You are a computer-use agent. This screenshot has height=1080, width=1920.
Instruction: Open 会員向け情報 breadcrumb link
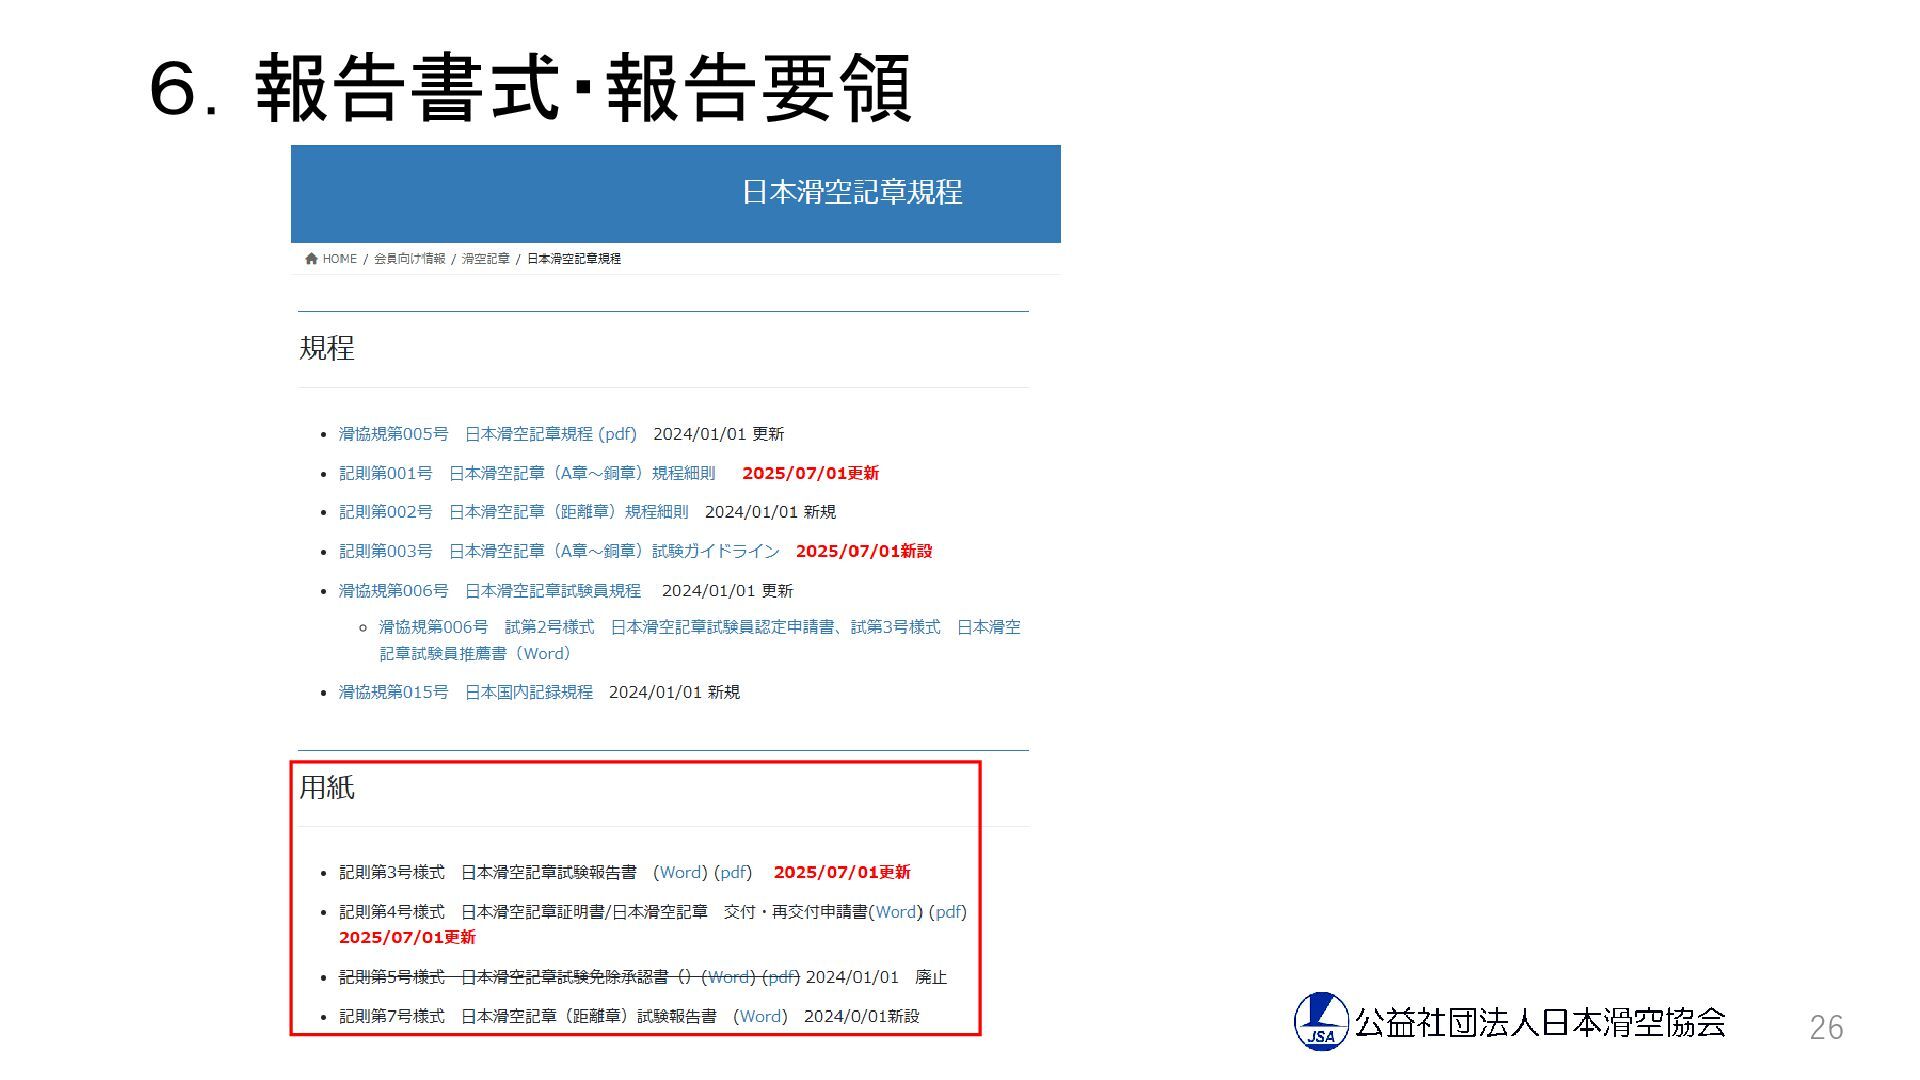(x=409, y=259)
